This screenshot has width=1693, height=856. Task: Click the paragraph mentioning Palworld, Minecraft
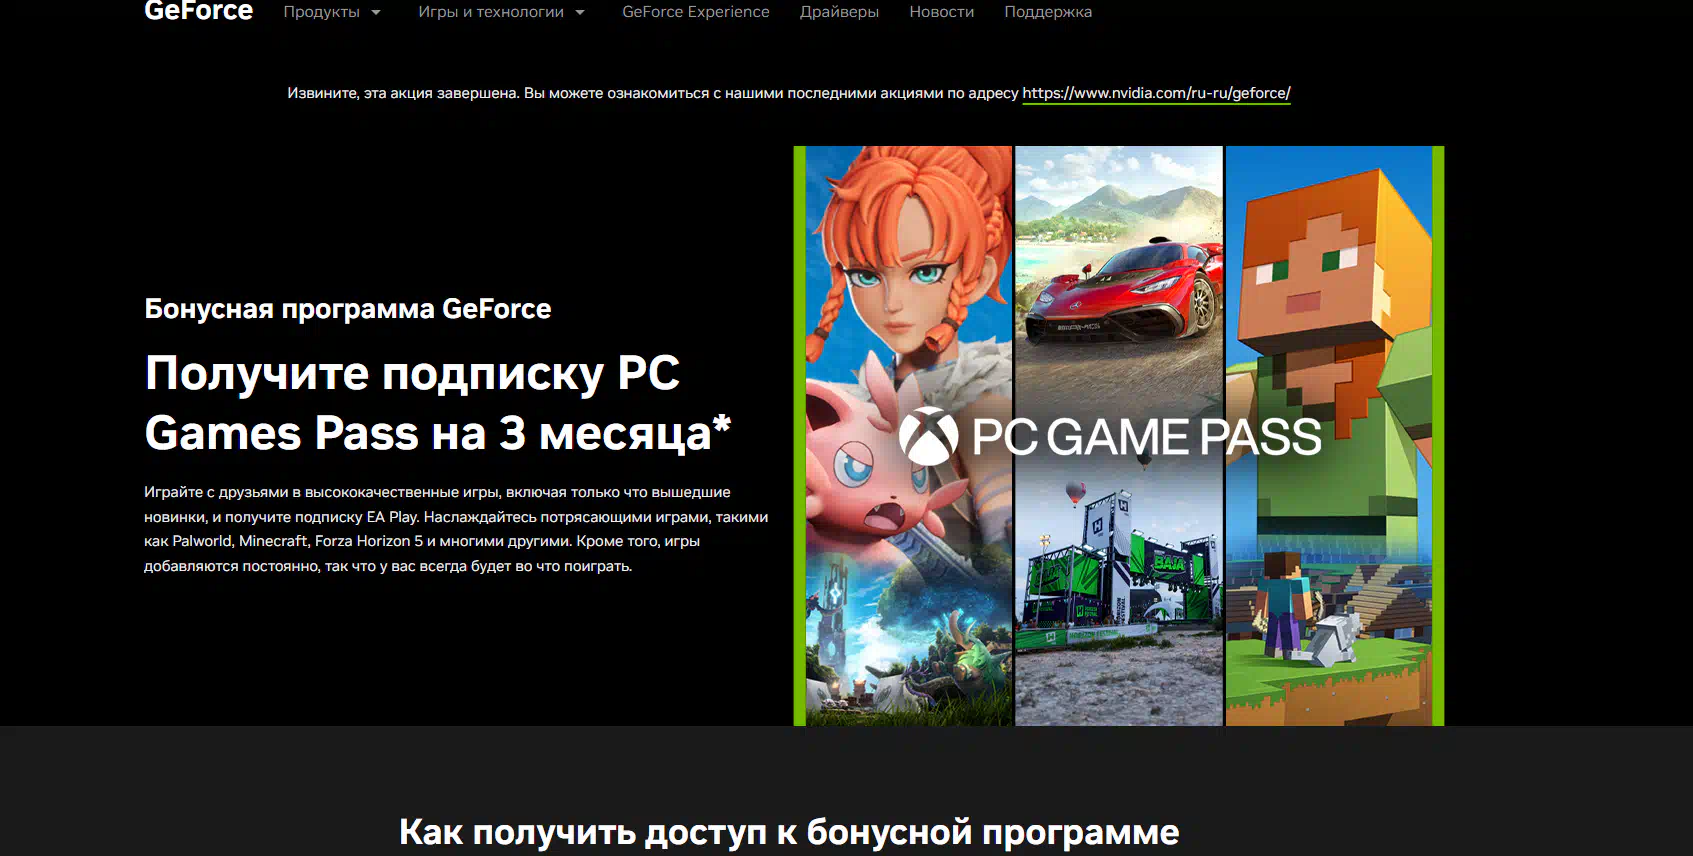click(456, 529)
